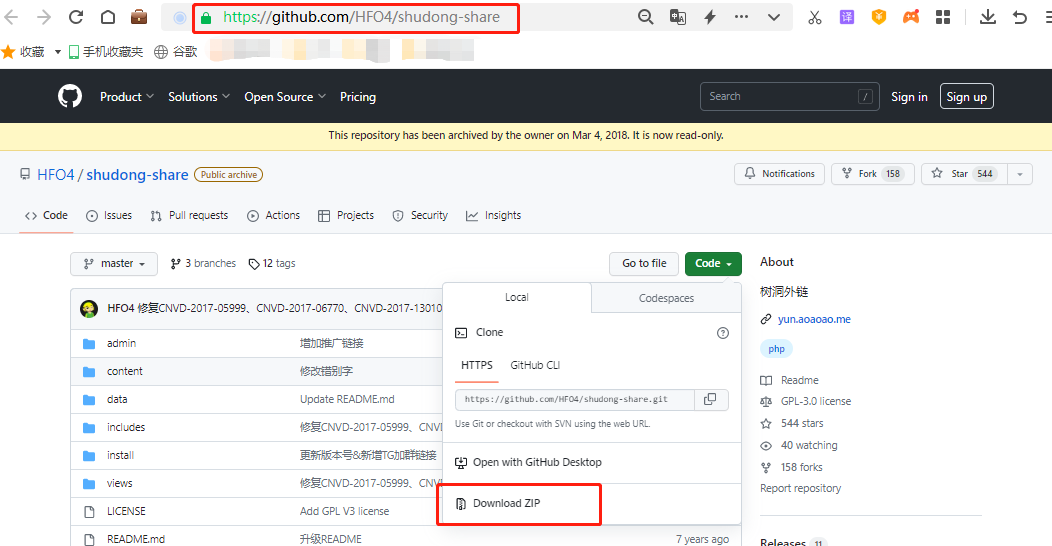Open the 谷歌 bookmark
1052x546 pixels.
tap(176, 52)
